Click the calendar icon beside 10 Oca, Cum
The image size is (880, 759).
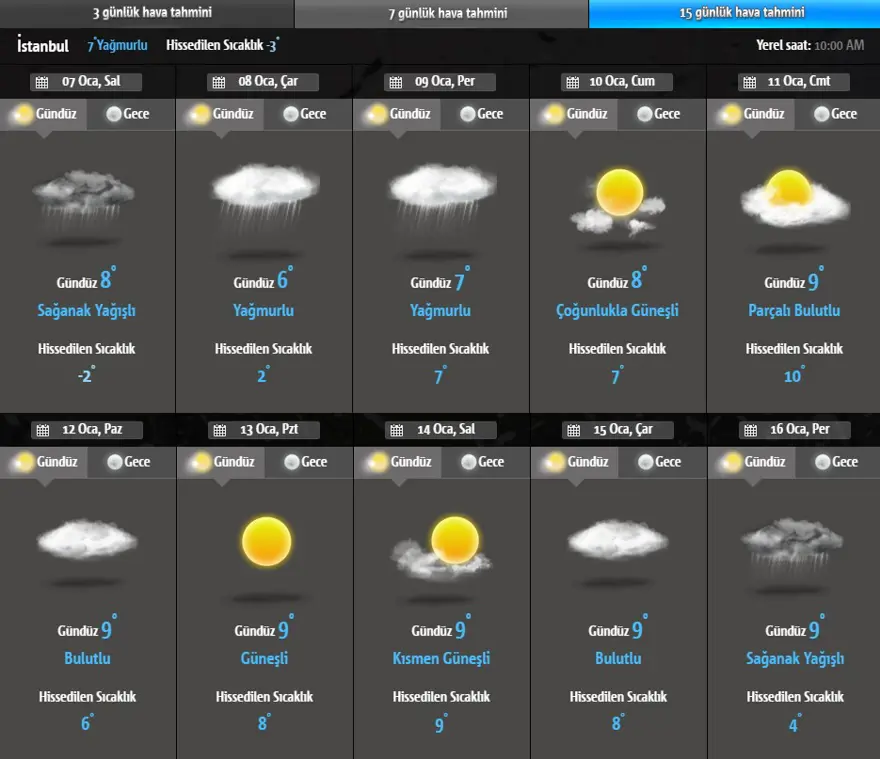coord(571,82)
